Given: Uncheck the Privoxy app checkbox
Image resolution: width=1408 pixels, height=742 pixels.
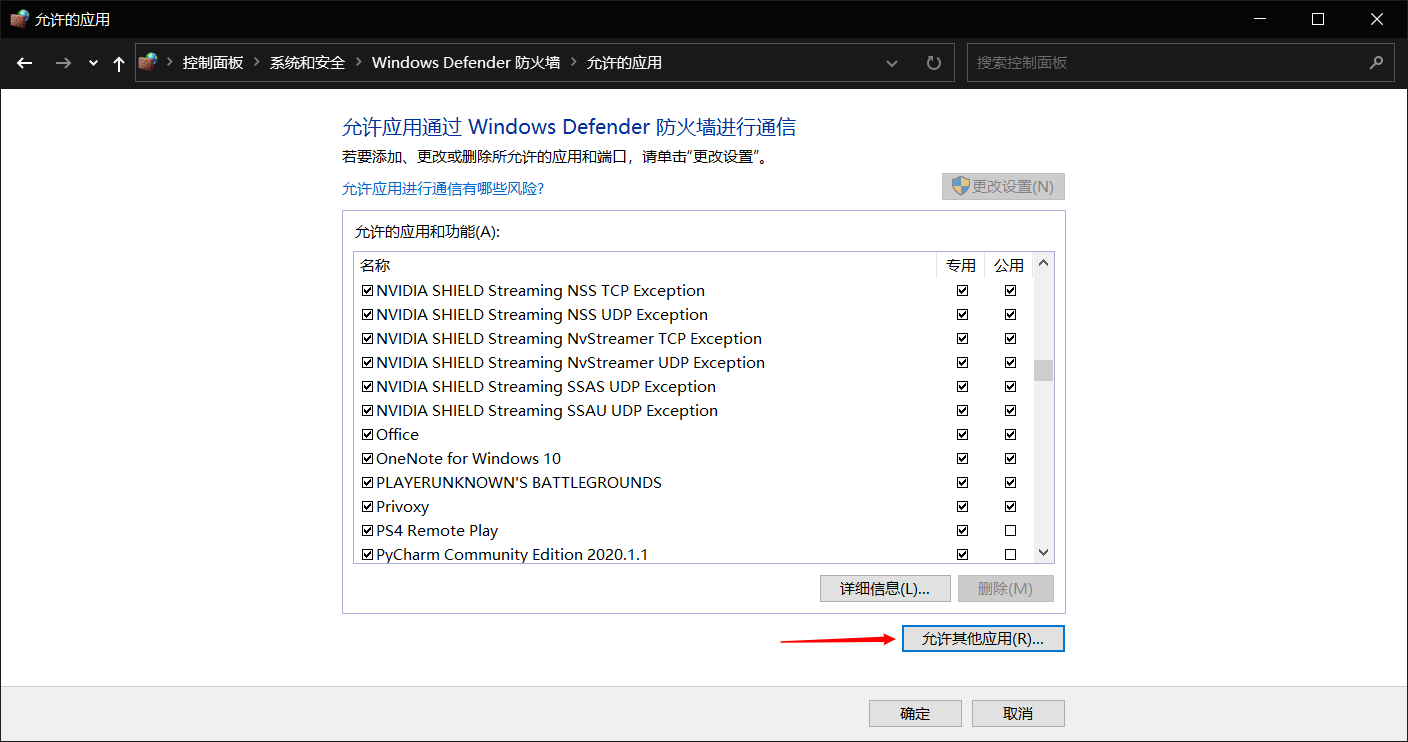Looking at the screenshot, I should pos(367,507).
